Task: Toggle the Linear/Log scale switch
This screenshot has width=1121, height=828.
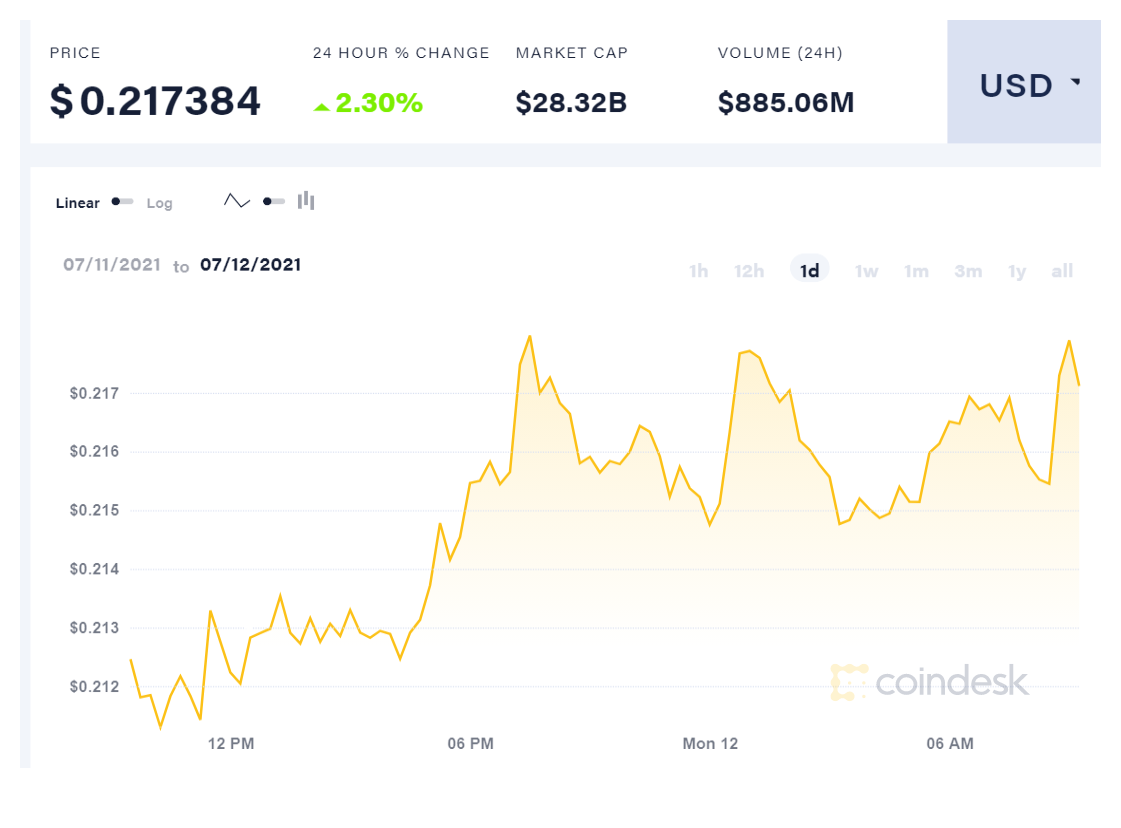Action: pos(123,202)
